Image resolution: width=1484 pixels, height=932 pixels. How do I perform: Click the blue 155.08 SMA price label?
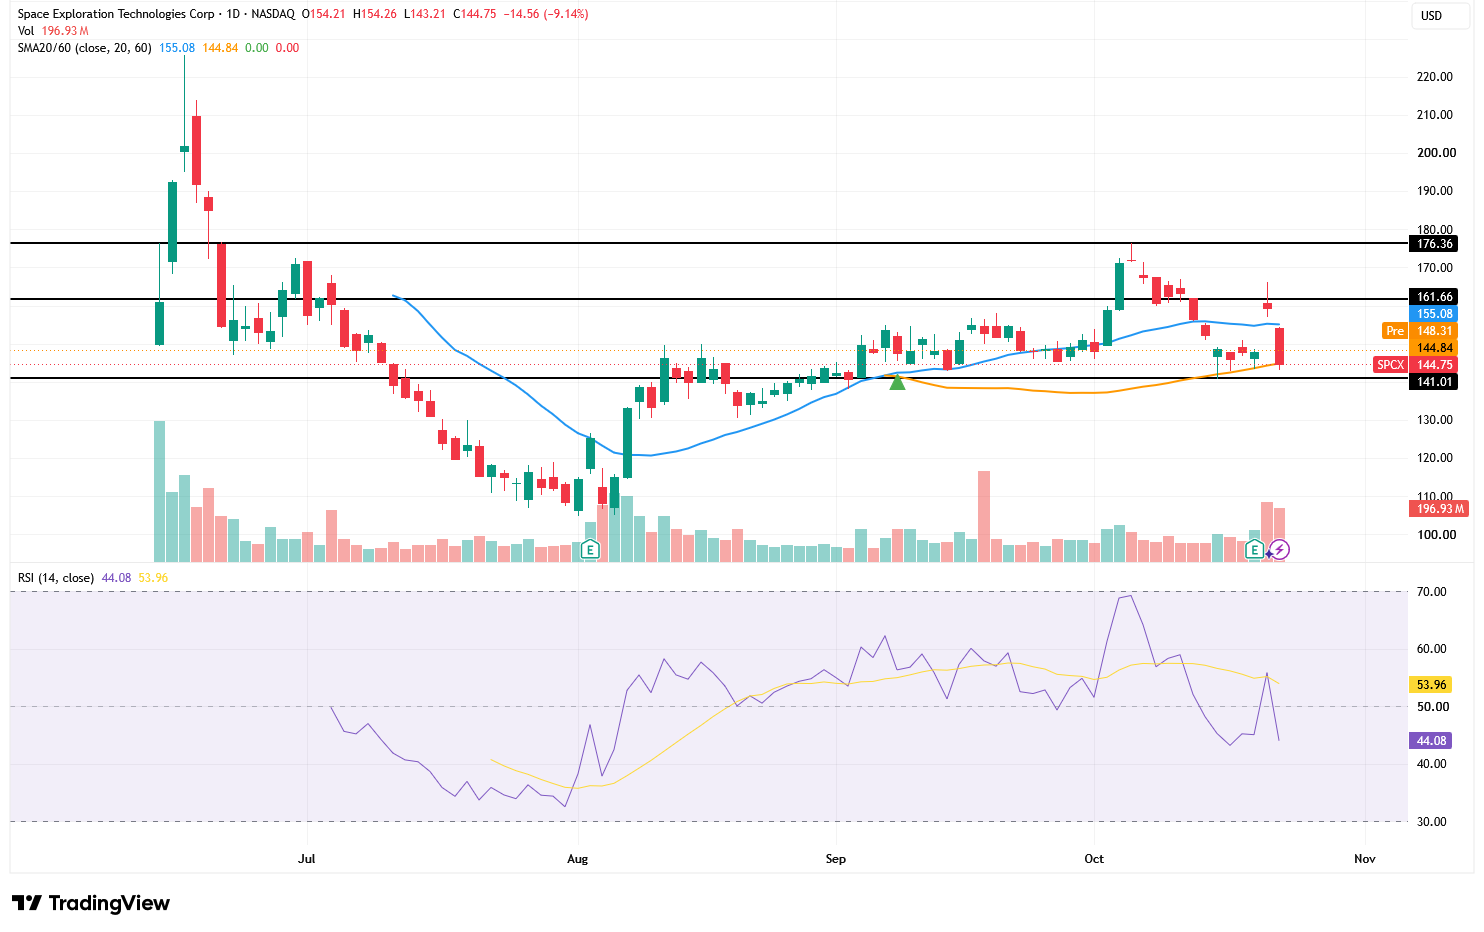(1434, 314)
